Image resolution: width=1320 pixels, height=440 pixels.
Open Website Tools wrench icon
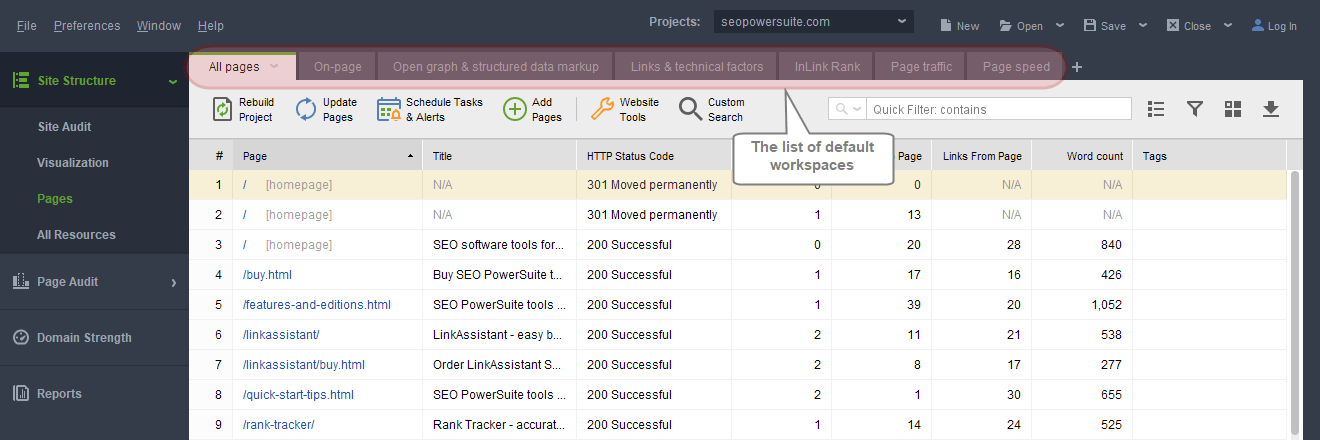[x=602, y=109]
